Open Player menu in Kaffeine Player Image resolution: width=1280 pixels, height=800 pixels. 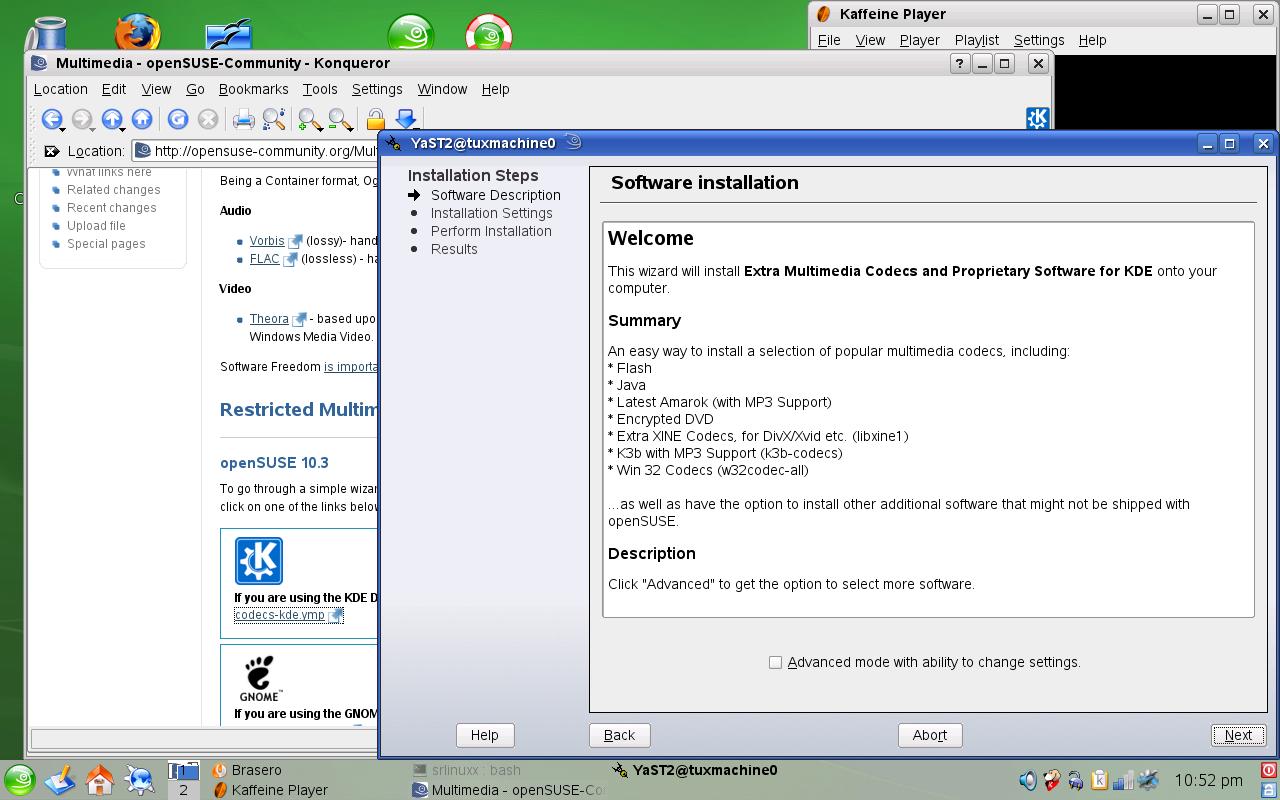pos(919,40)
